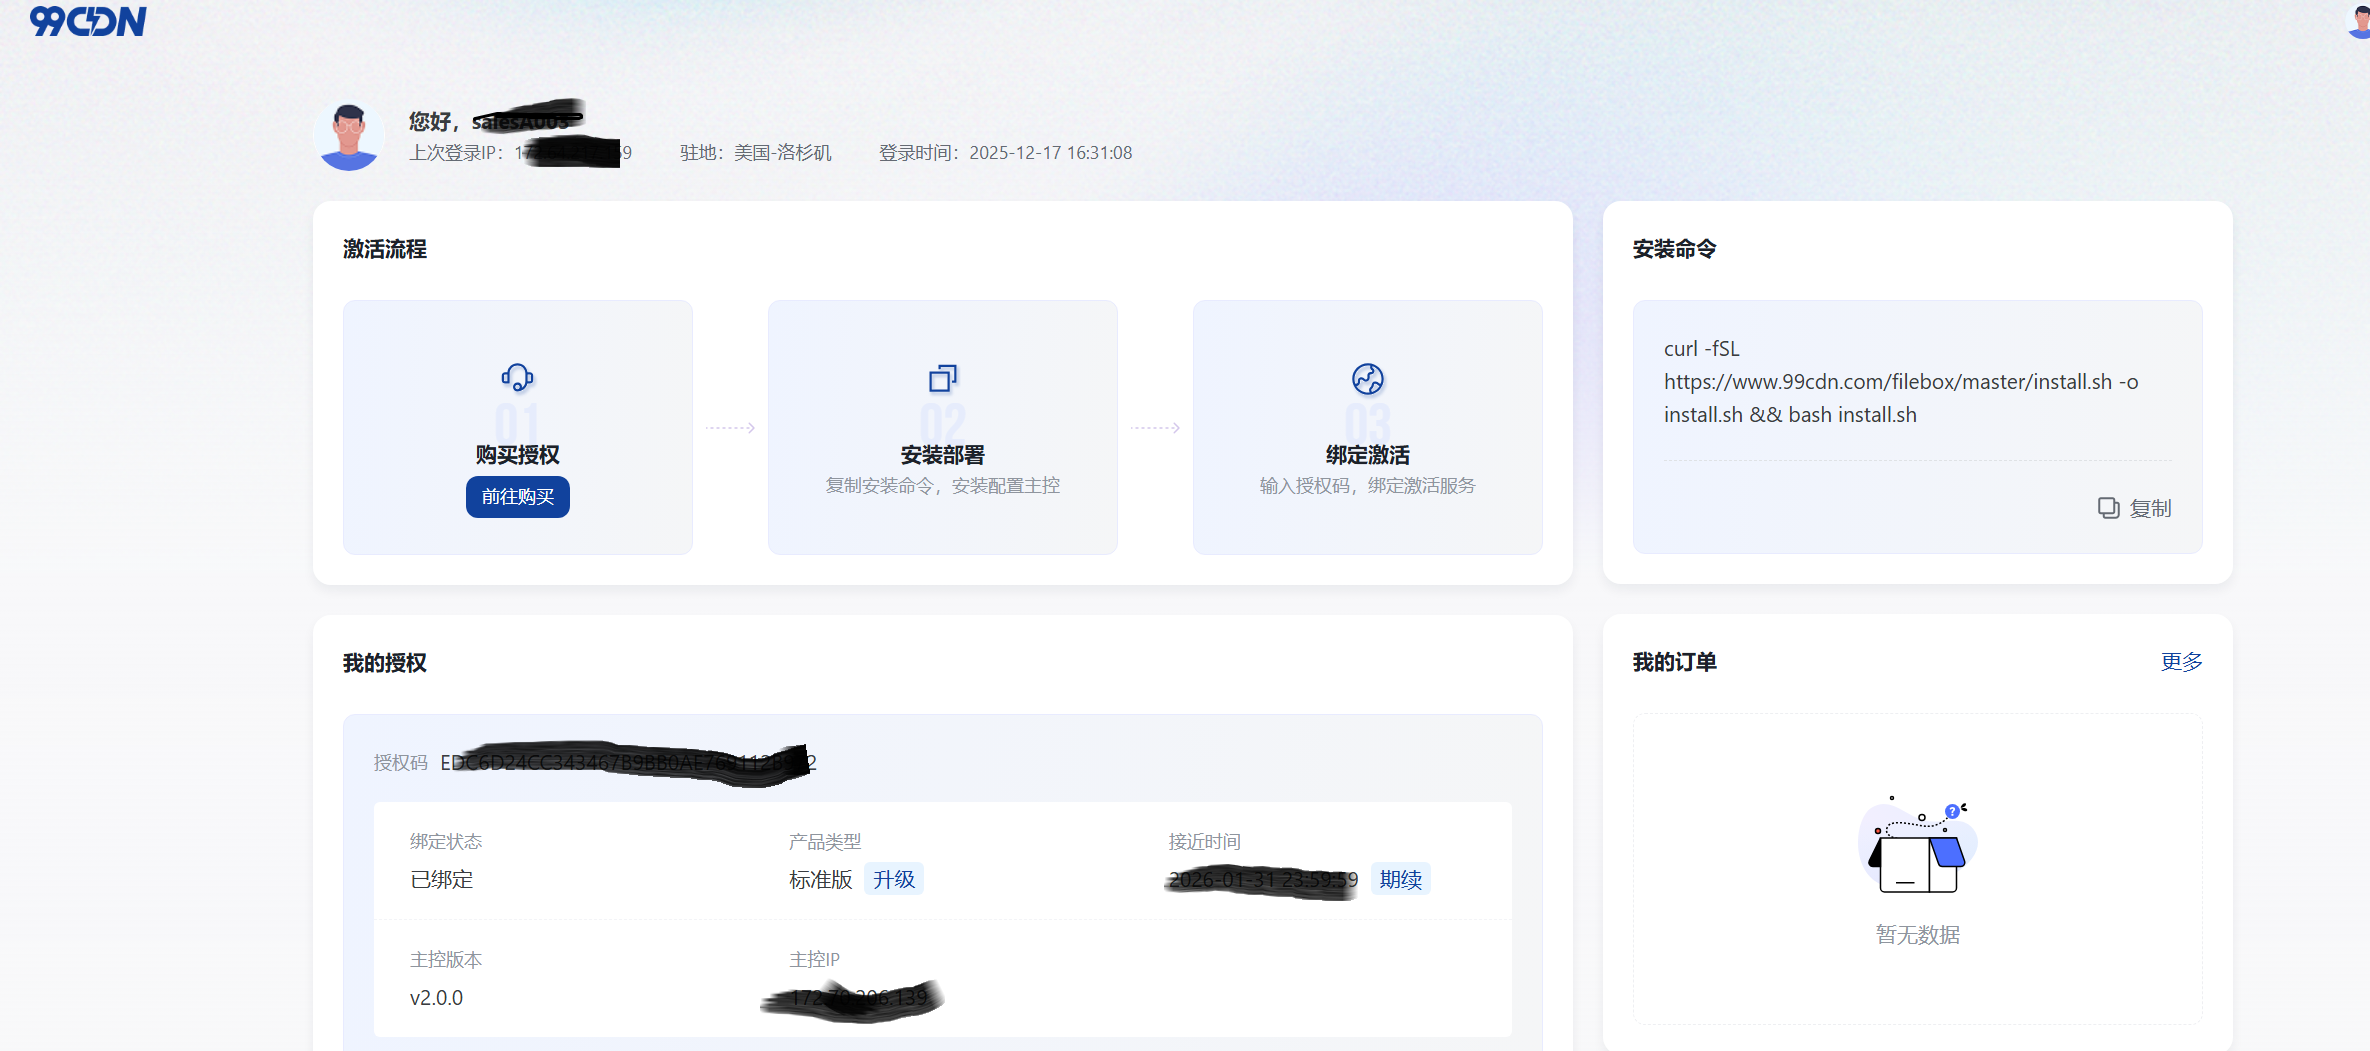Click the 复制 text label
2370x1051 pixels.
pos(2150,508)
